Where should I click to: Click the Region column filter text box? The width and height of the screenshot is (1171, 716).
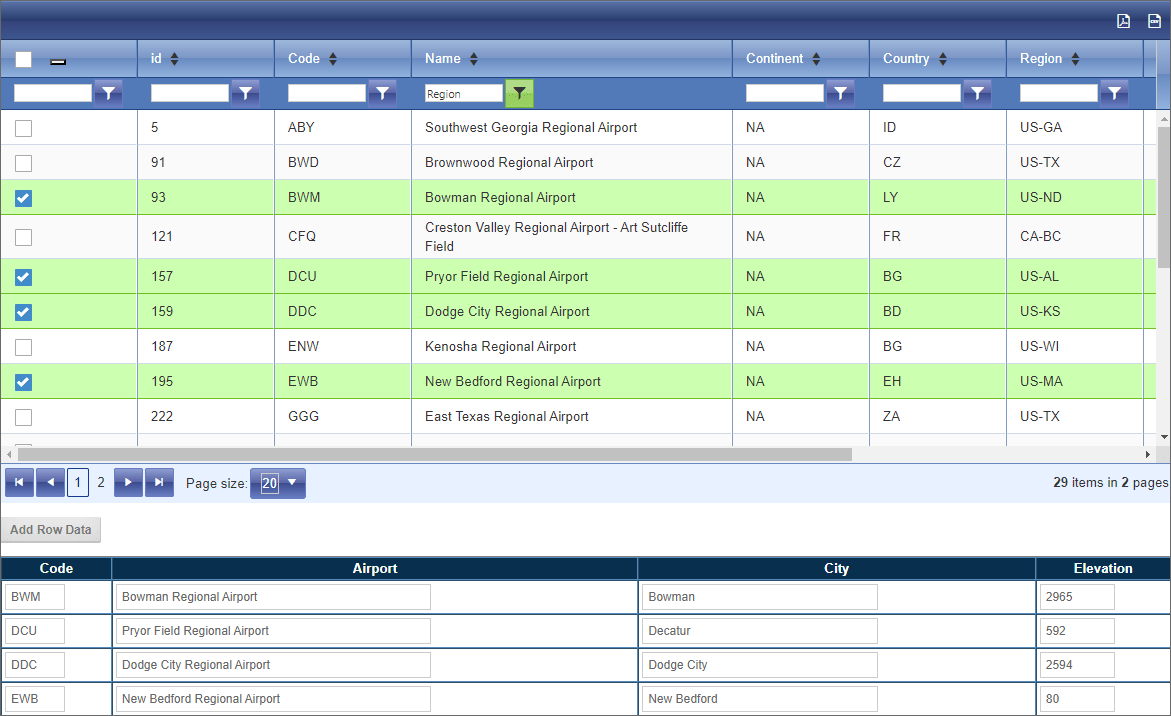(1059, 93)
